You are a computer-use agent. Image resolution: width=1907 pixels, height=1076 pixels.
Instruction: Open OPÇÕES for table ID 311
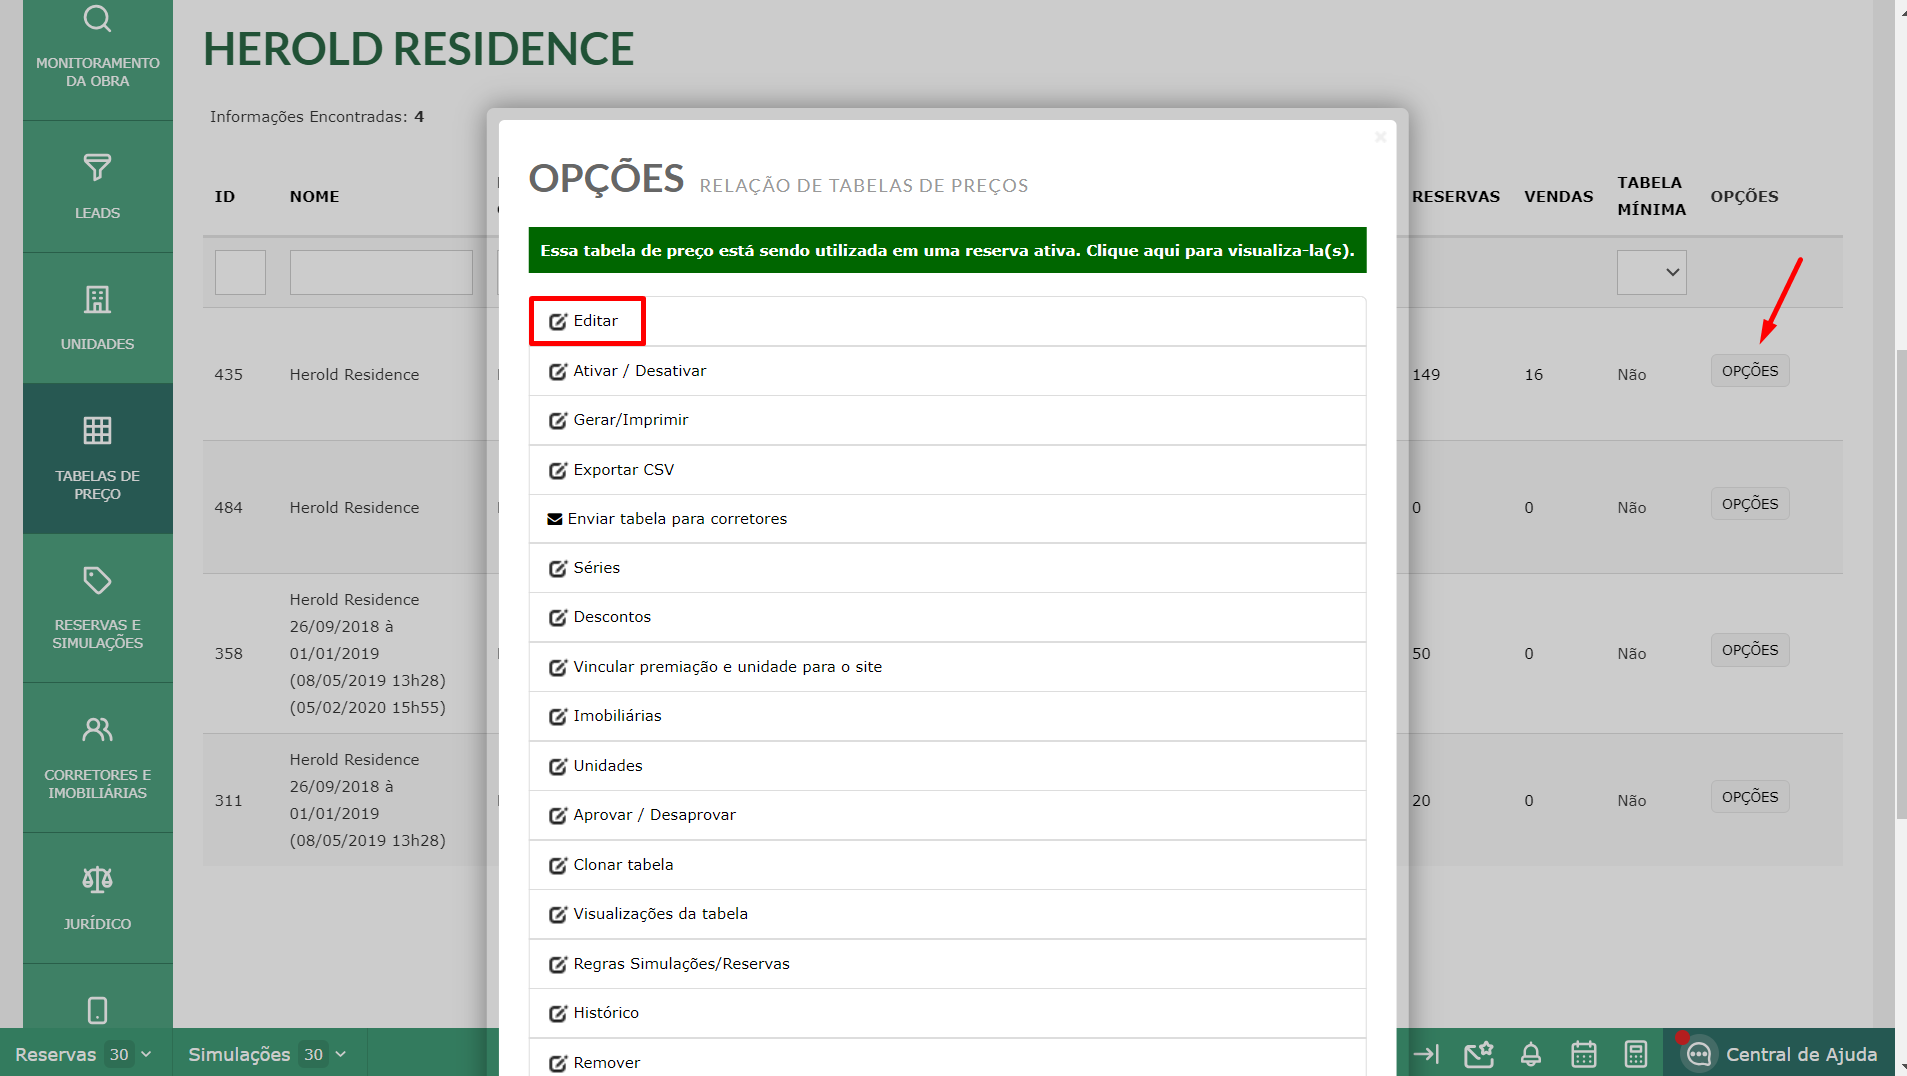pyautogui.click(x=1750, y=797)
